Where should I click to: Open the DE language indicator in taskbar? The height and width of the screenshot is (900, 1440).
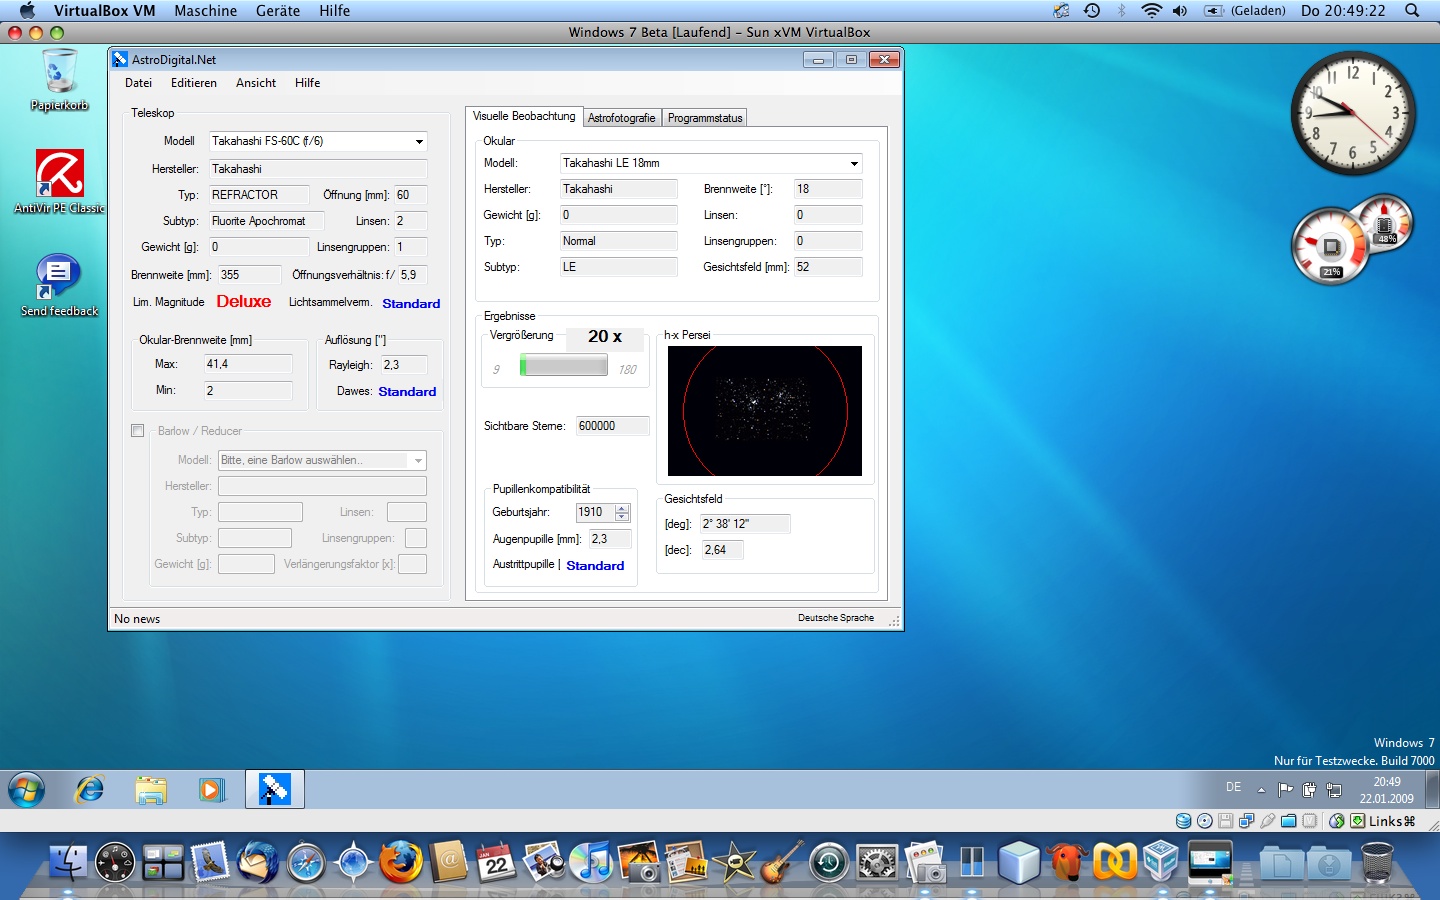pos(1234,788)
